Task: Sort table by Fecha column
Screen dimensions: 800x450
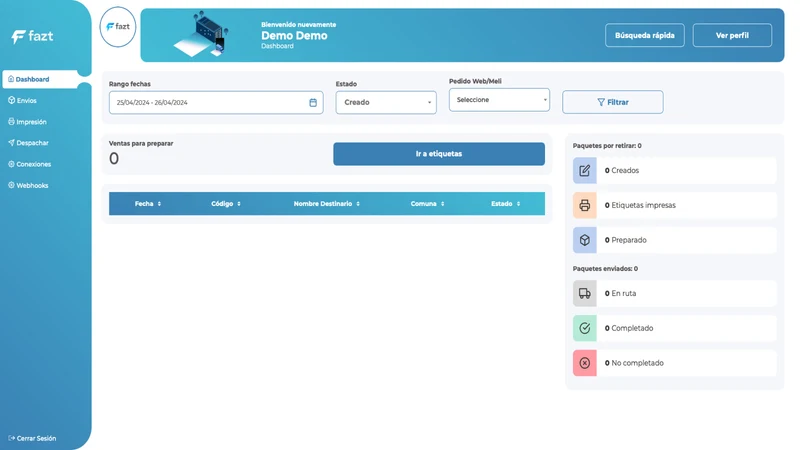Action: coord(148,204)
